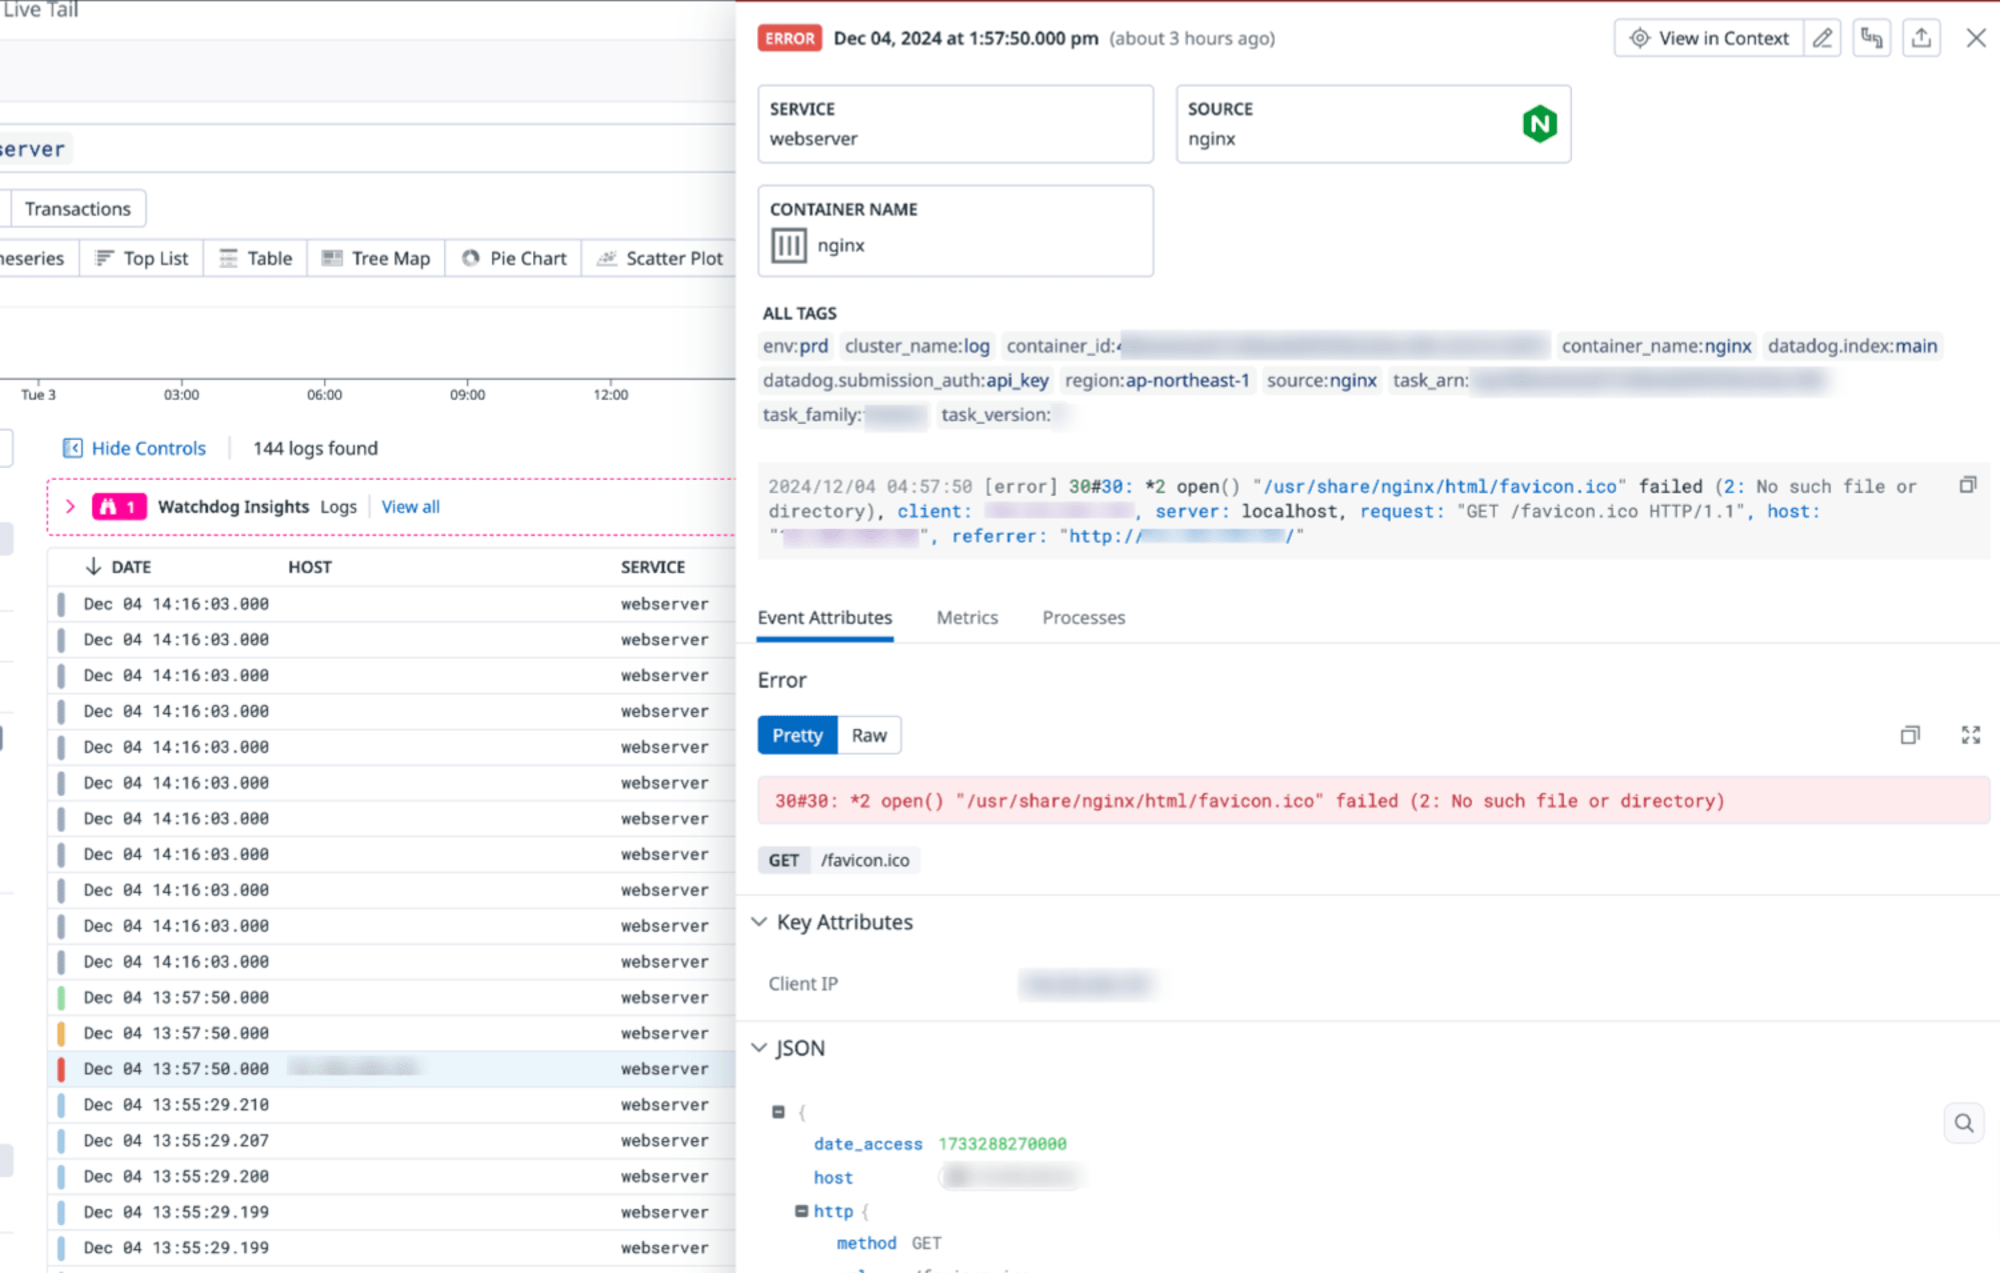2000x1273 pixels.
Task: Click the View in Context button
Action: pos(1709,38)
